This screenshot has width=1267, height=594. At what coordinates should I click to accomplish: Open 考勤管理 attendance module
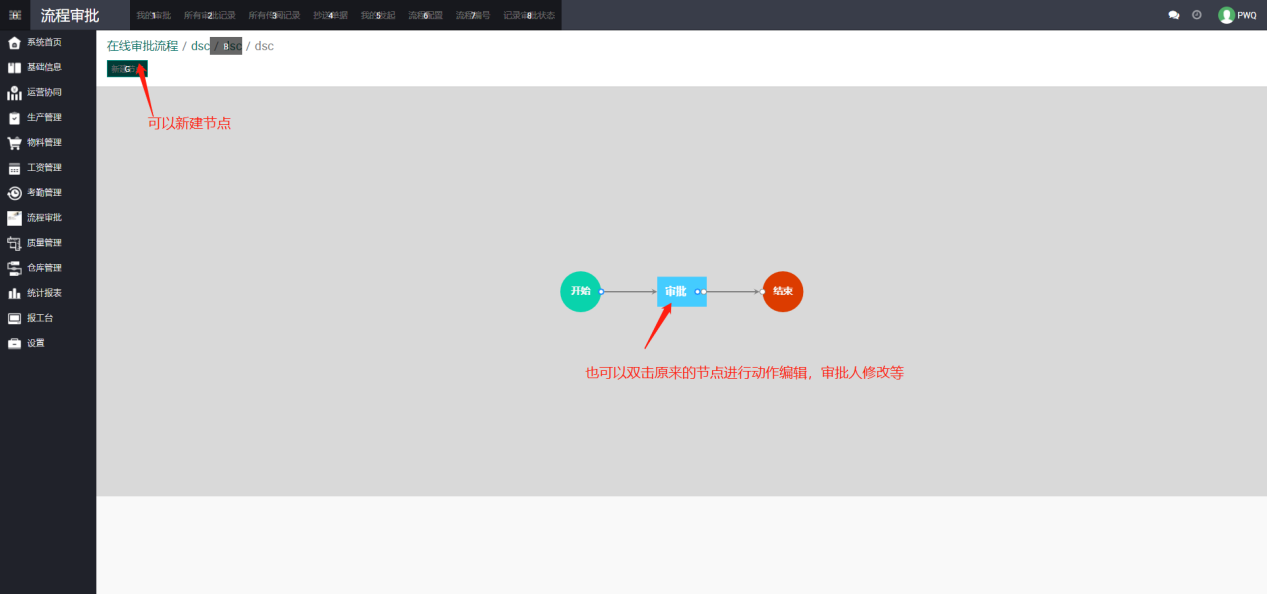(x=43, y=192)
